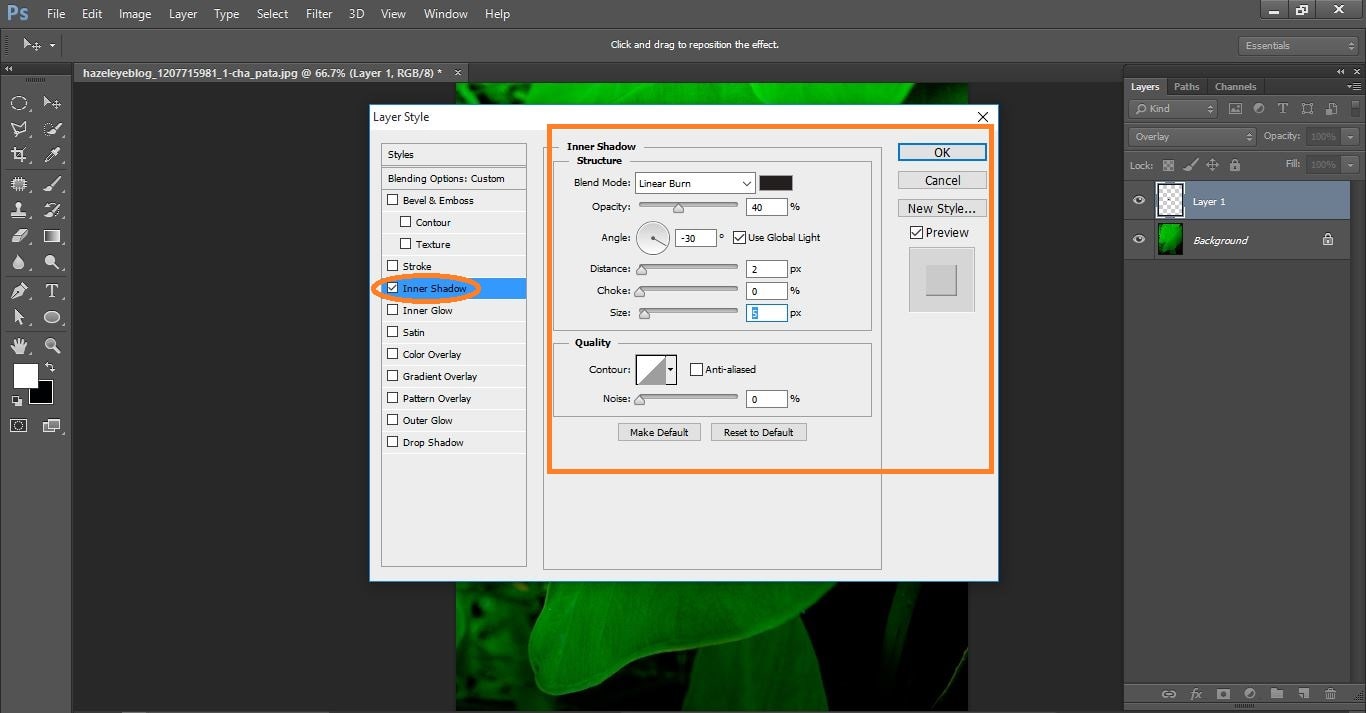
Task: Select the Crop tool
Action: click(19, 155)
